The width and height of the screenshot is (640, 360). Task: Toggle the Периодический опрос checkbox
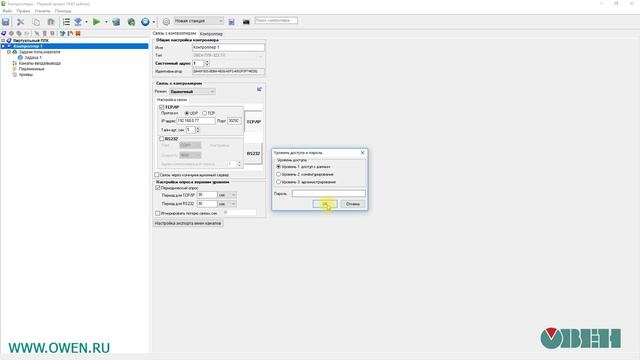[x=158, y=188]
